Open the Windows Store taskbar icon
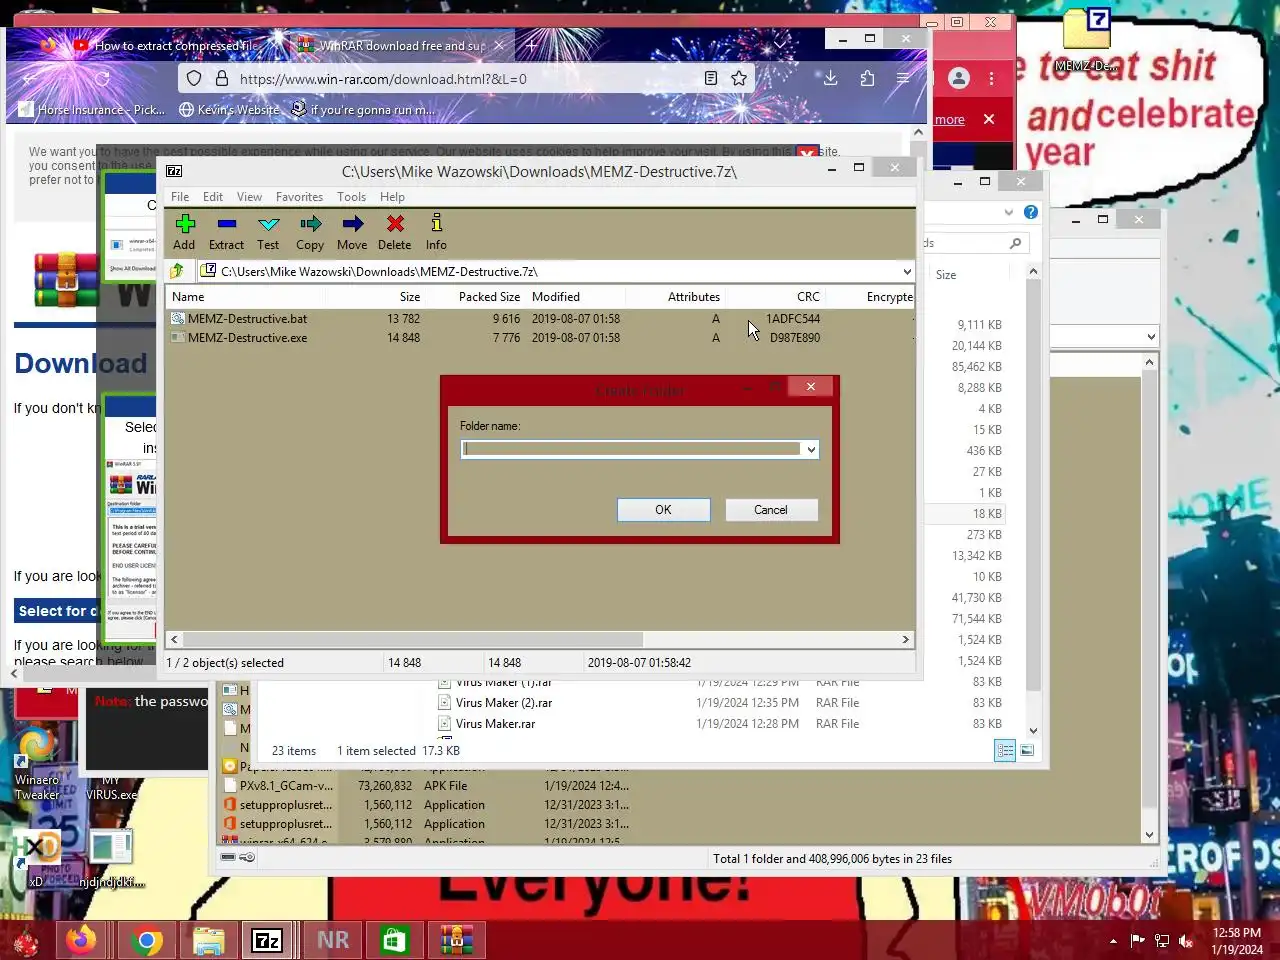1280x960 pixels. click(x=394, y=940)
